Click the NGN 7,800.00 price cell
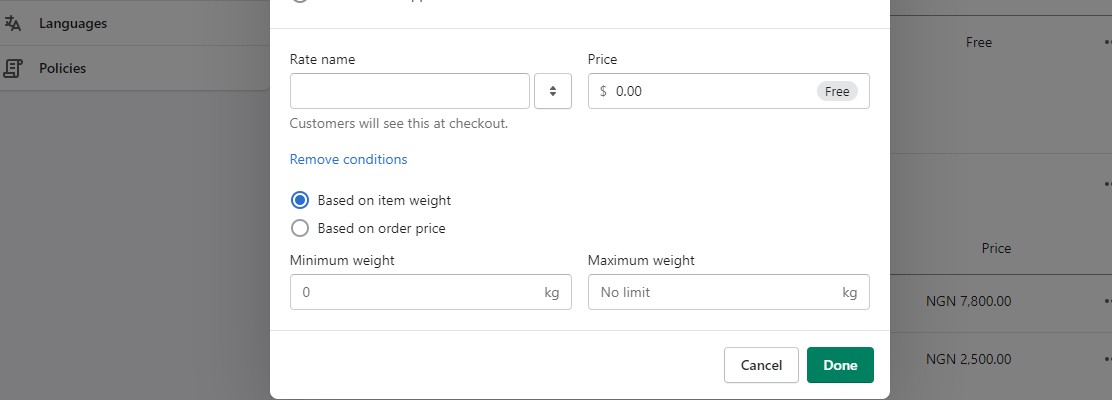Image resolution: width=1112 pixels, height=400 pixels. tap(968, 301)
